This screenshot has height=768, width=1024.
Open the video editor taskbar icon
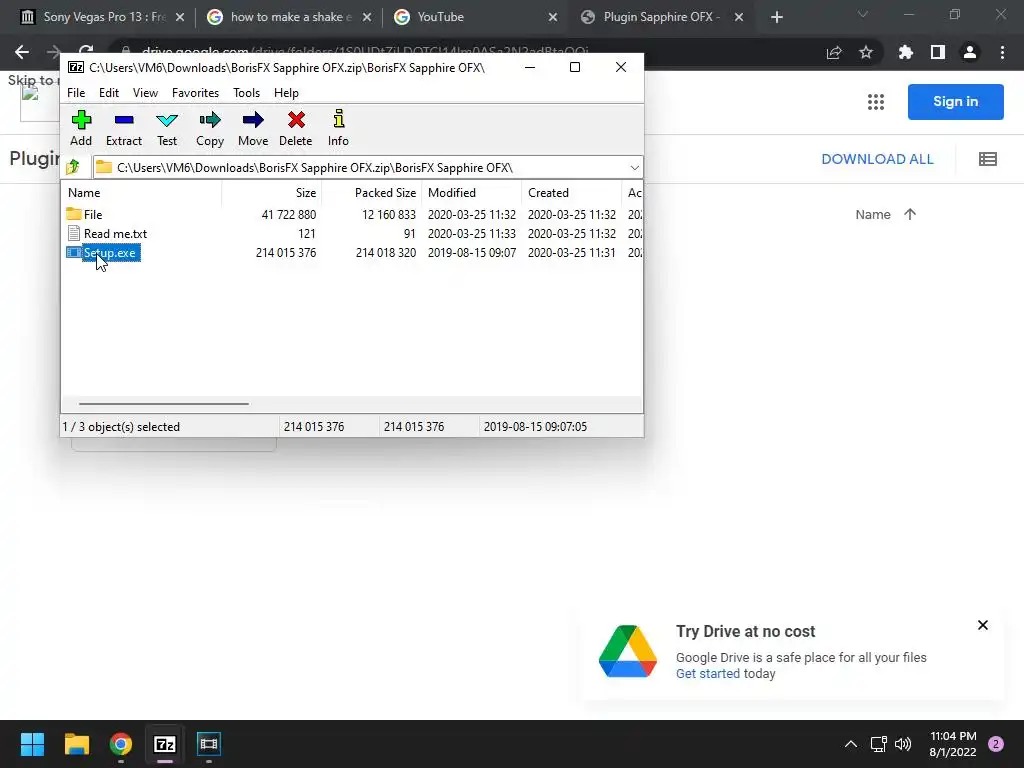click(x=209, y=744)
